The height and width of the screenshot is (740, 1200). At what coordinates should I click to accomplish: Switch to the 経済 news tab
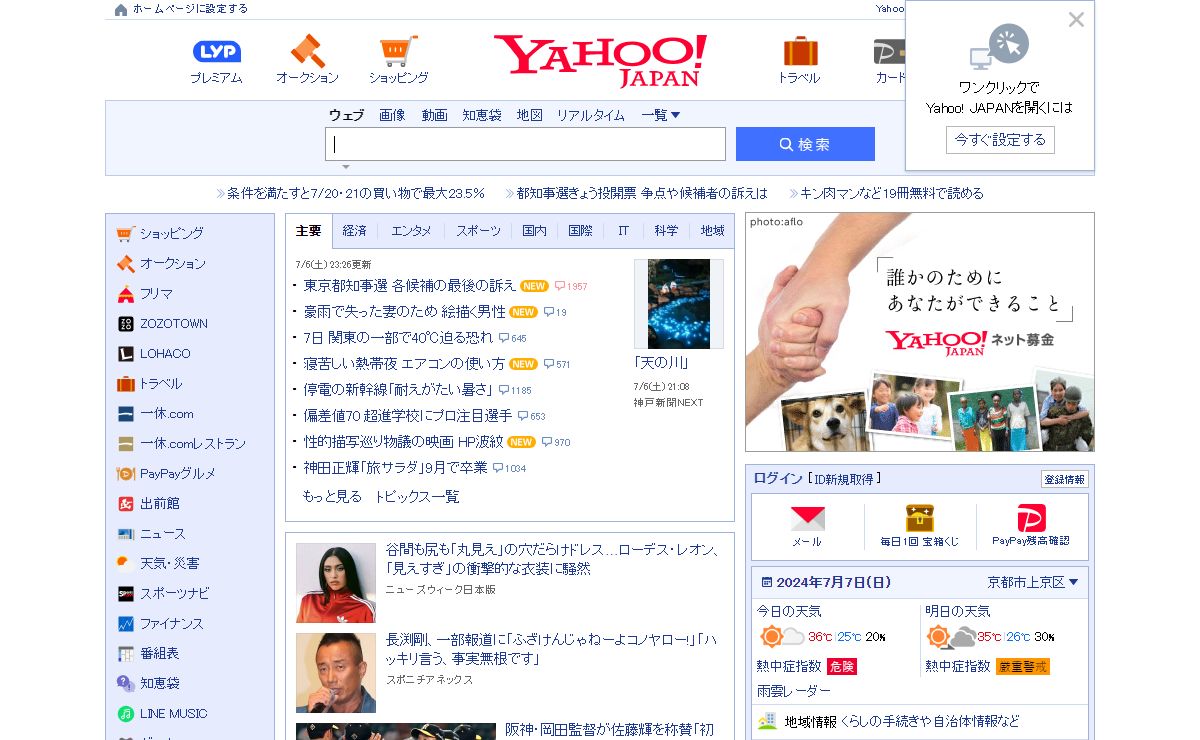point(354,231)
